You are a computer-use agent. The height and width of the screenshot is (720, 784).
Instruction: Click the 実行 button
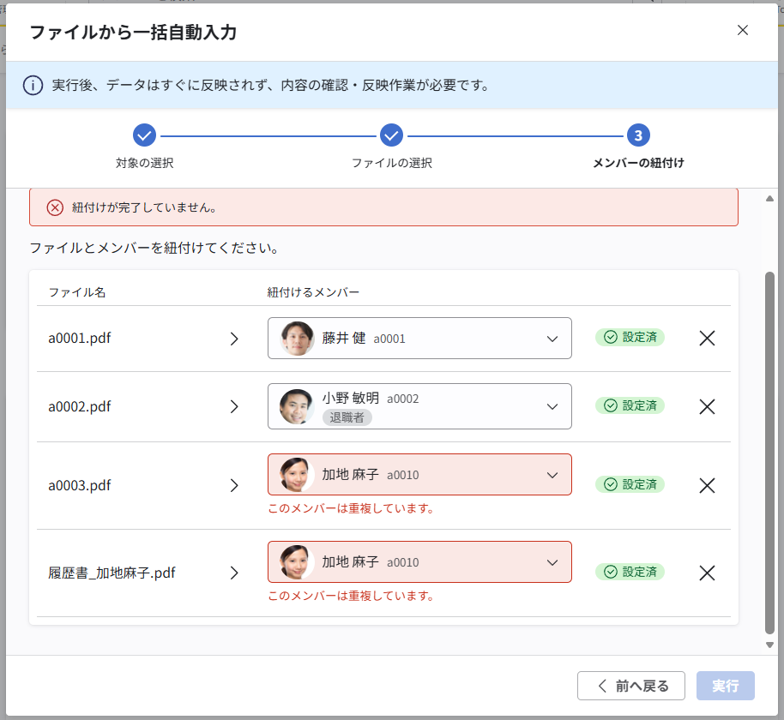726,686
